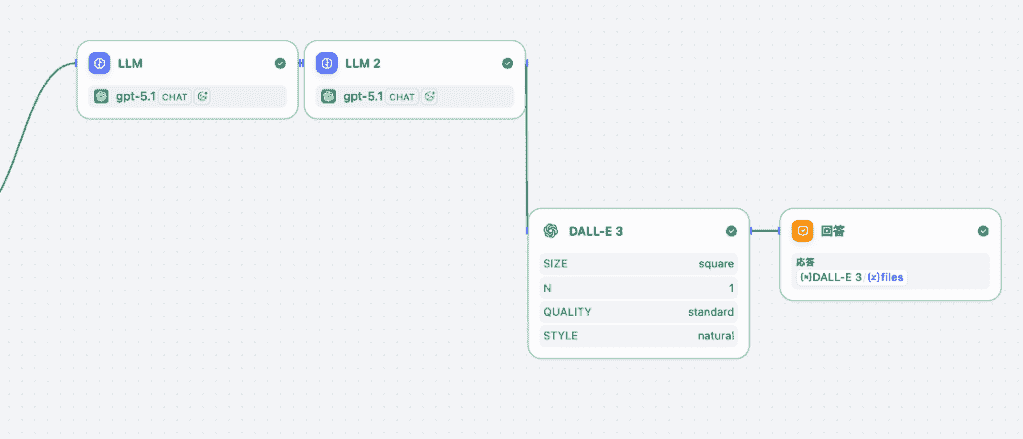Click the N value 1
This screenshot has width=1023, height=439.
coord(731,288)
